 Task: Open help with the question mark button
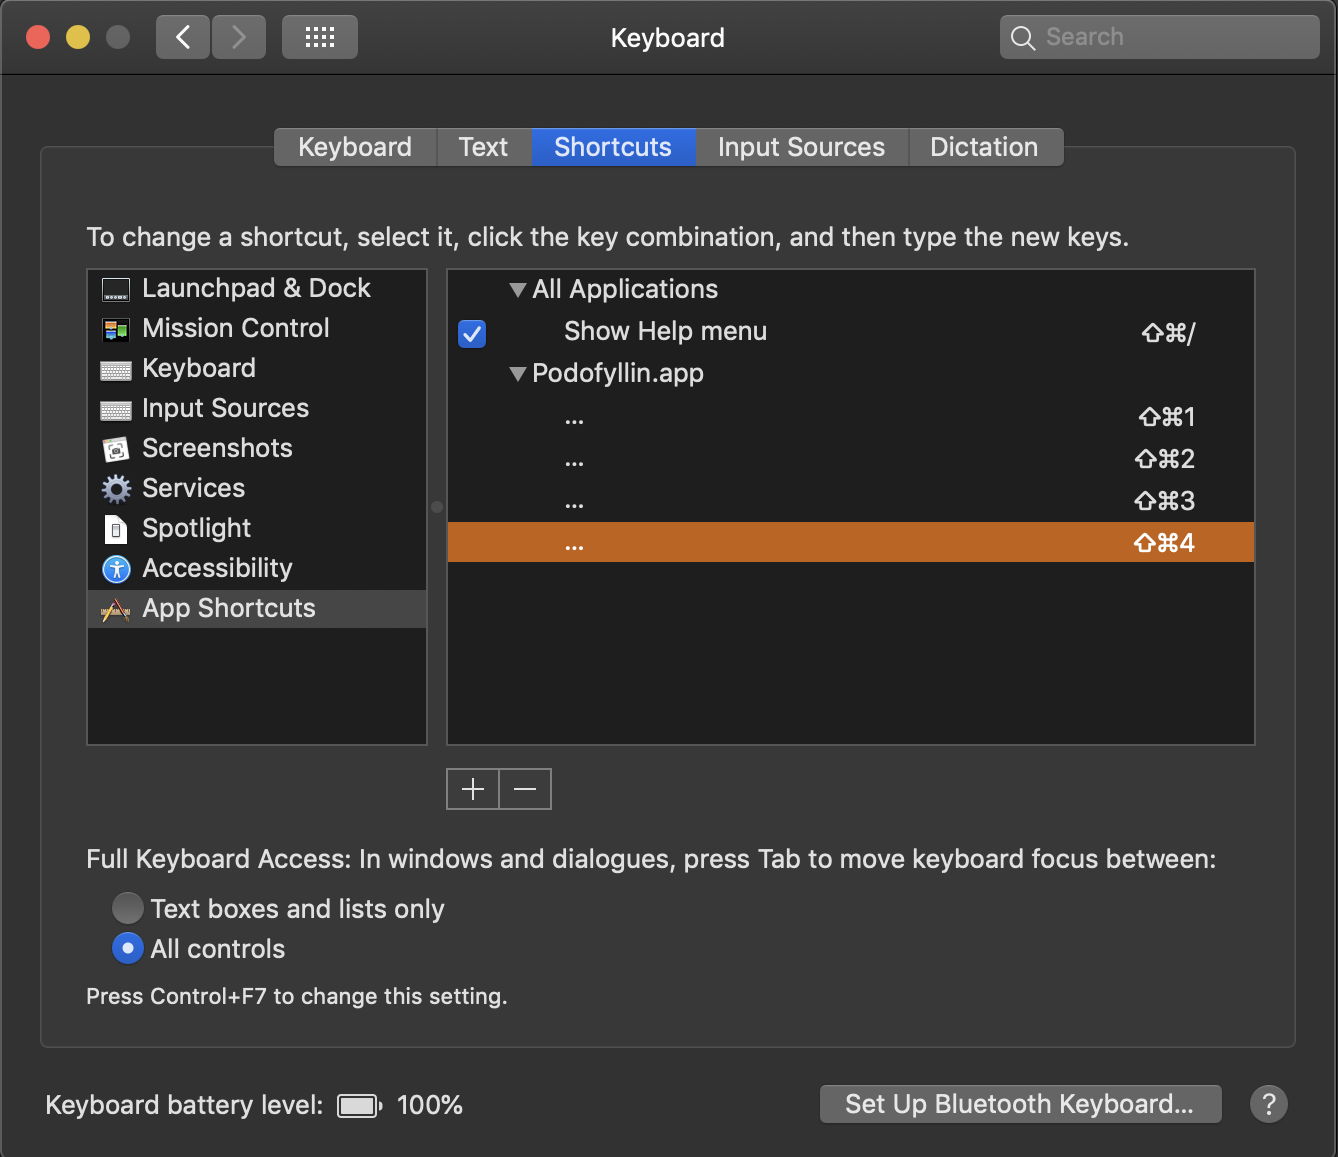pyautogui.click(x=1269, y=1104)
